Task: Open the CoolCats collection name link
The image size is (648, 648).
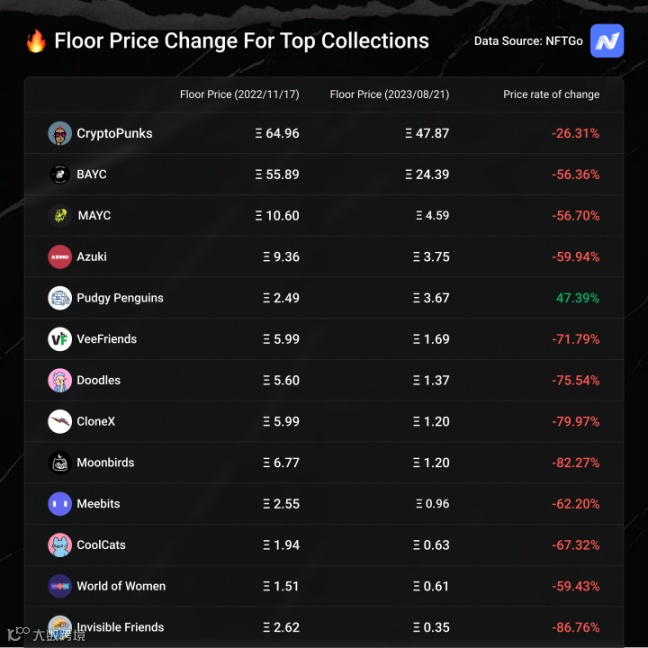Action: point(101,545)
